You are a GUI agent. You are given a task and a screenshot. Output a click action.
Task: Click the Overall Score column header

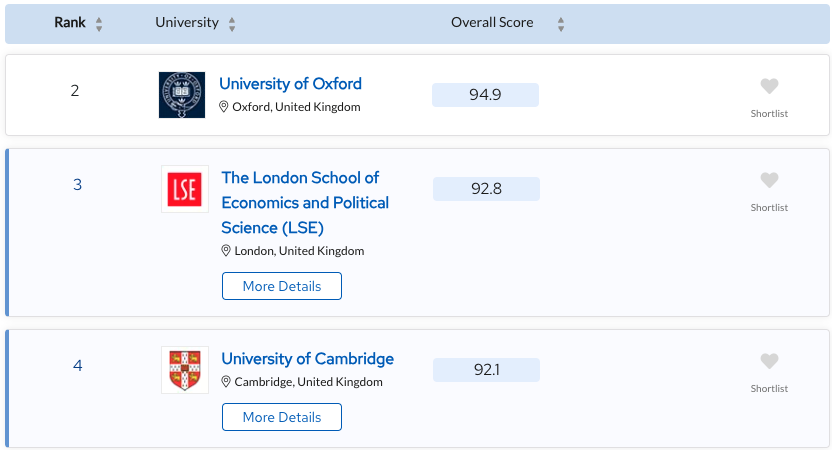[492, 22]
